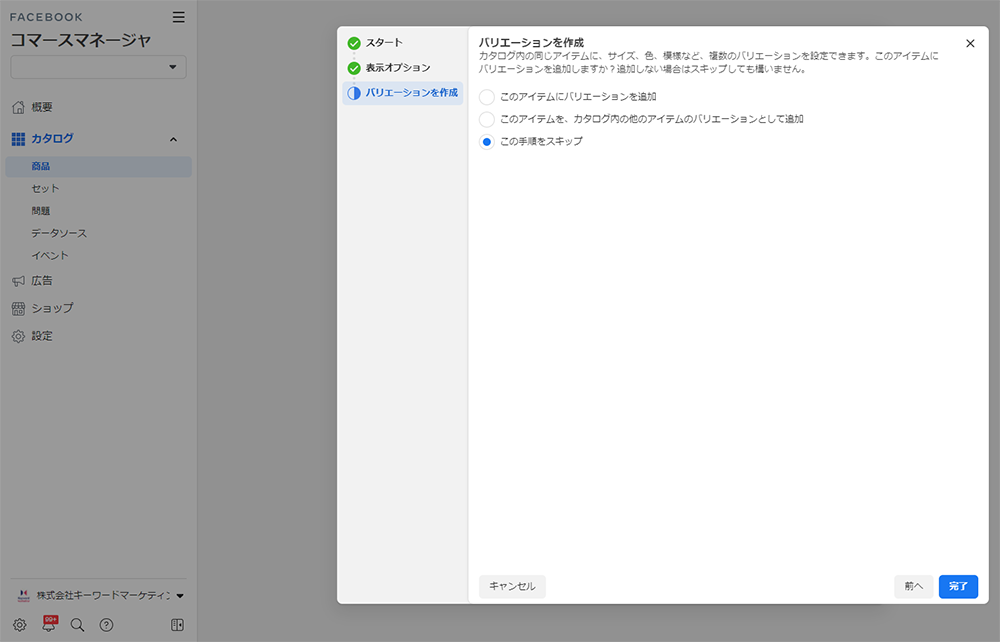Image resolution: width=1000 pixels, height=642 pixels.
Task: Click the コマースマネージャ title
Action: 81,40
